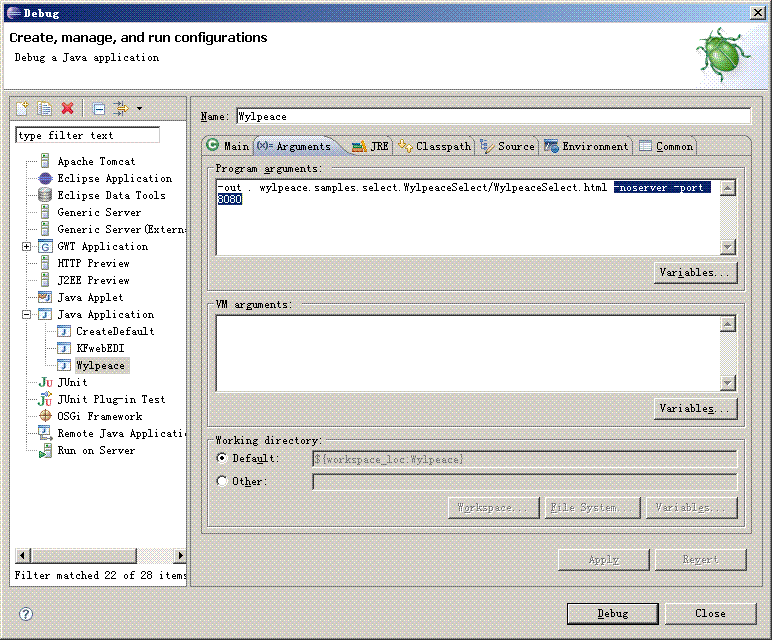Collapse the Java Application tree node
The width and height of the screenshot is (772, 640).
(27, 314)
